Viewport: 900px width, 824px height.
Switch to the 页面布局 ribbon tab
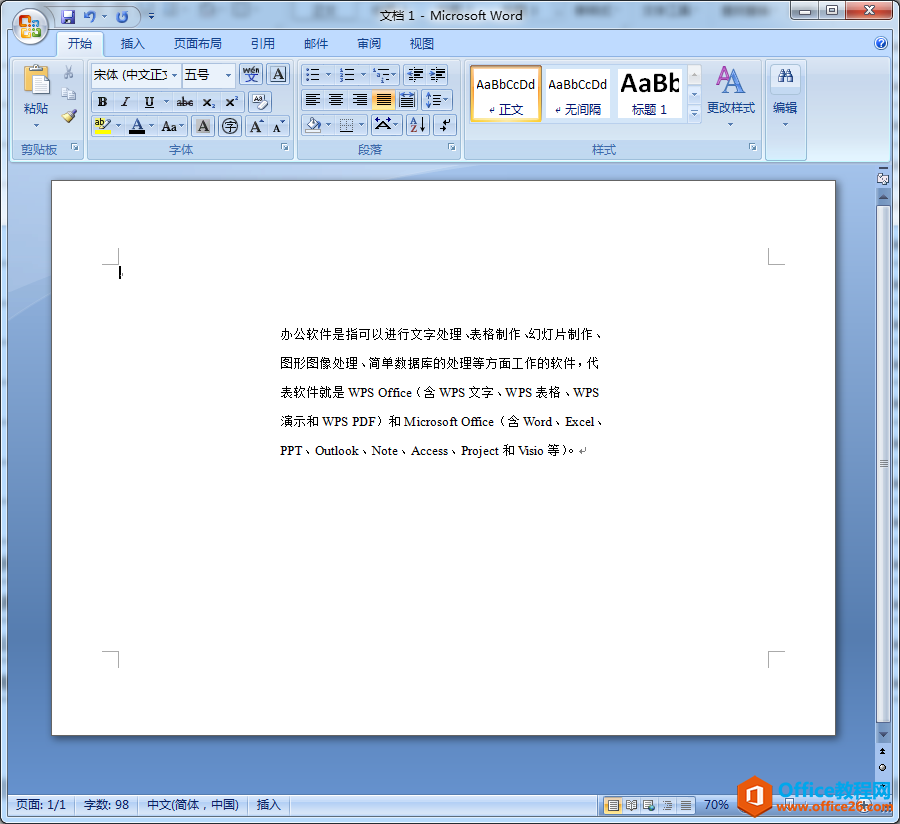click(197, 44)
